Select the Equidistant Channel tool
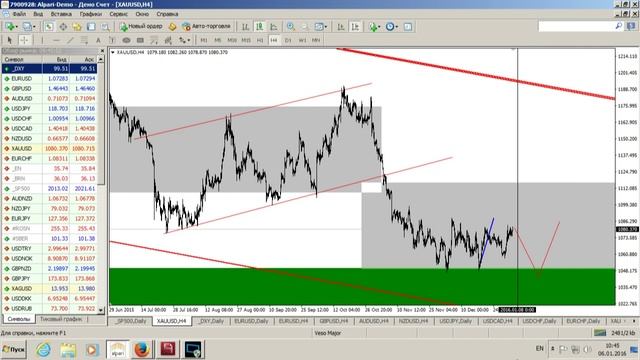640x360 pixels. (x=84, y=40)
